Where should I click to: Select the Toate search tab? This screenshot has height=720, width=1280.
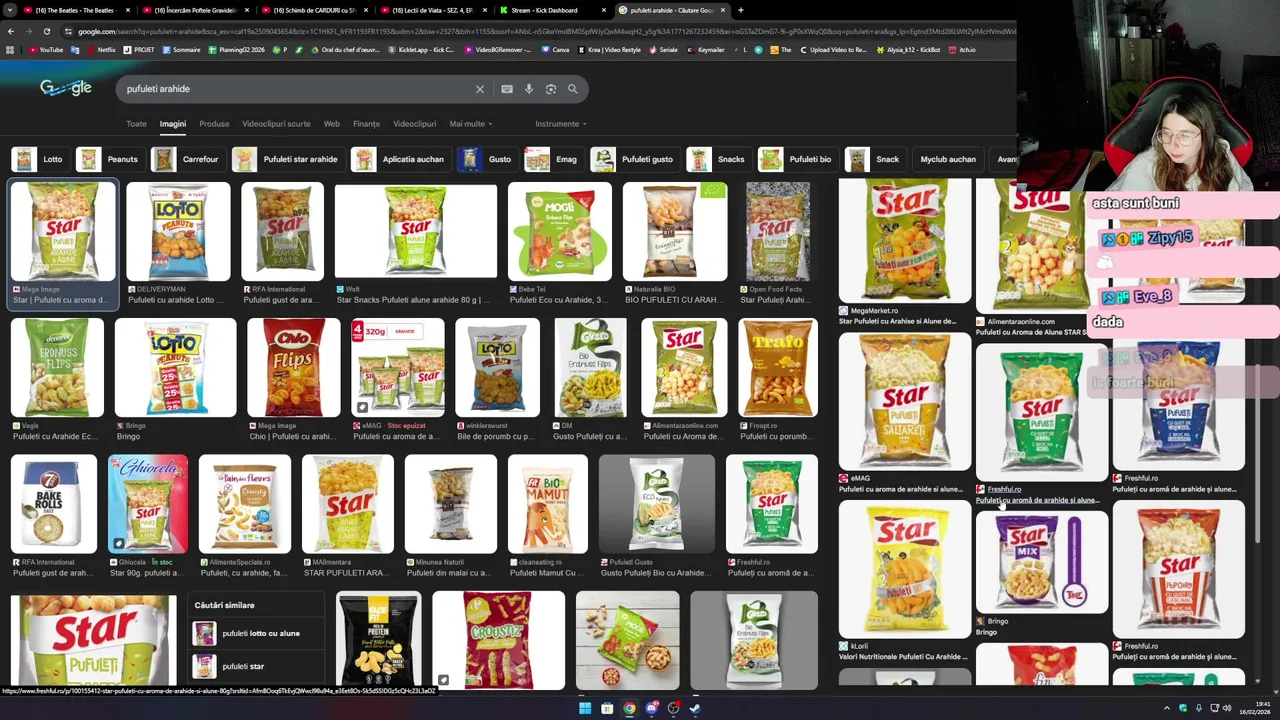tap(136, 124)
